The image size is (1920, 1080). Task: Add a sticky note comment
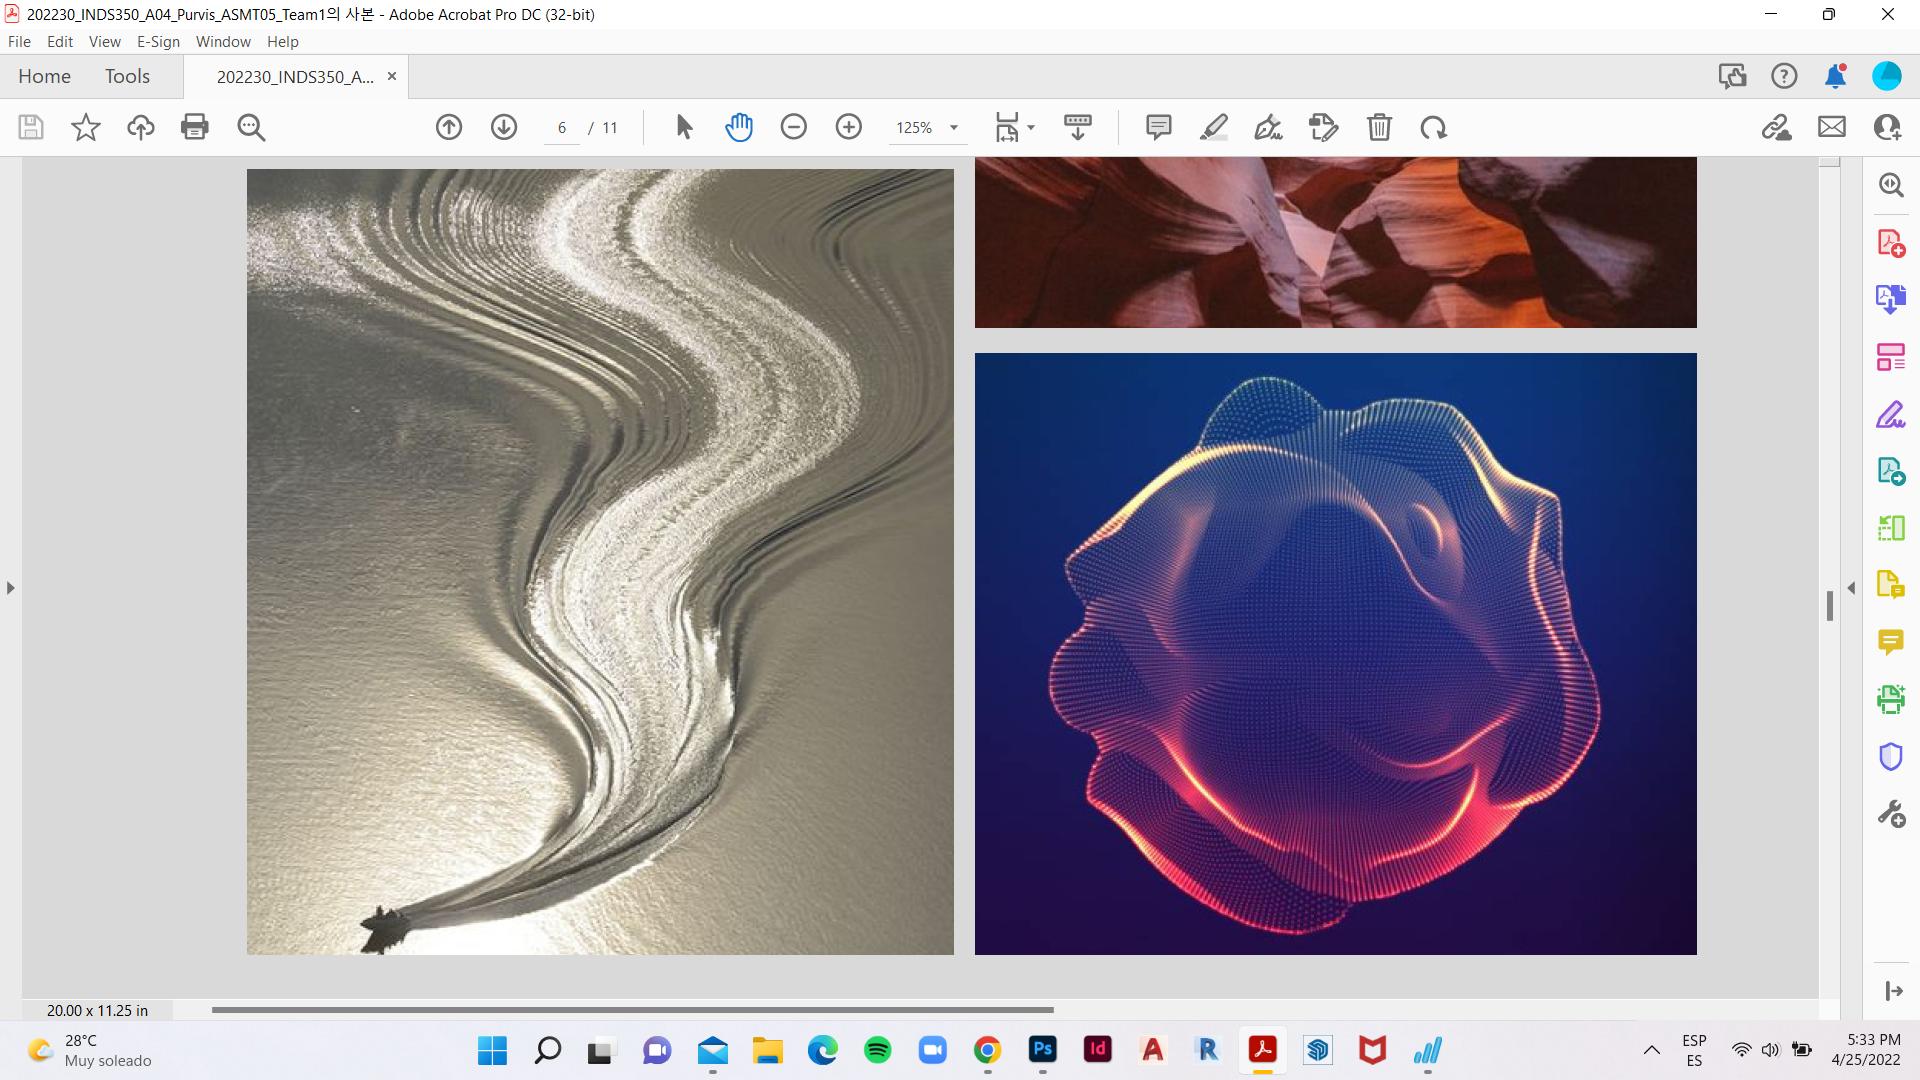pyautogui.click(x=1159, y=127)
